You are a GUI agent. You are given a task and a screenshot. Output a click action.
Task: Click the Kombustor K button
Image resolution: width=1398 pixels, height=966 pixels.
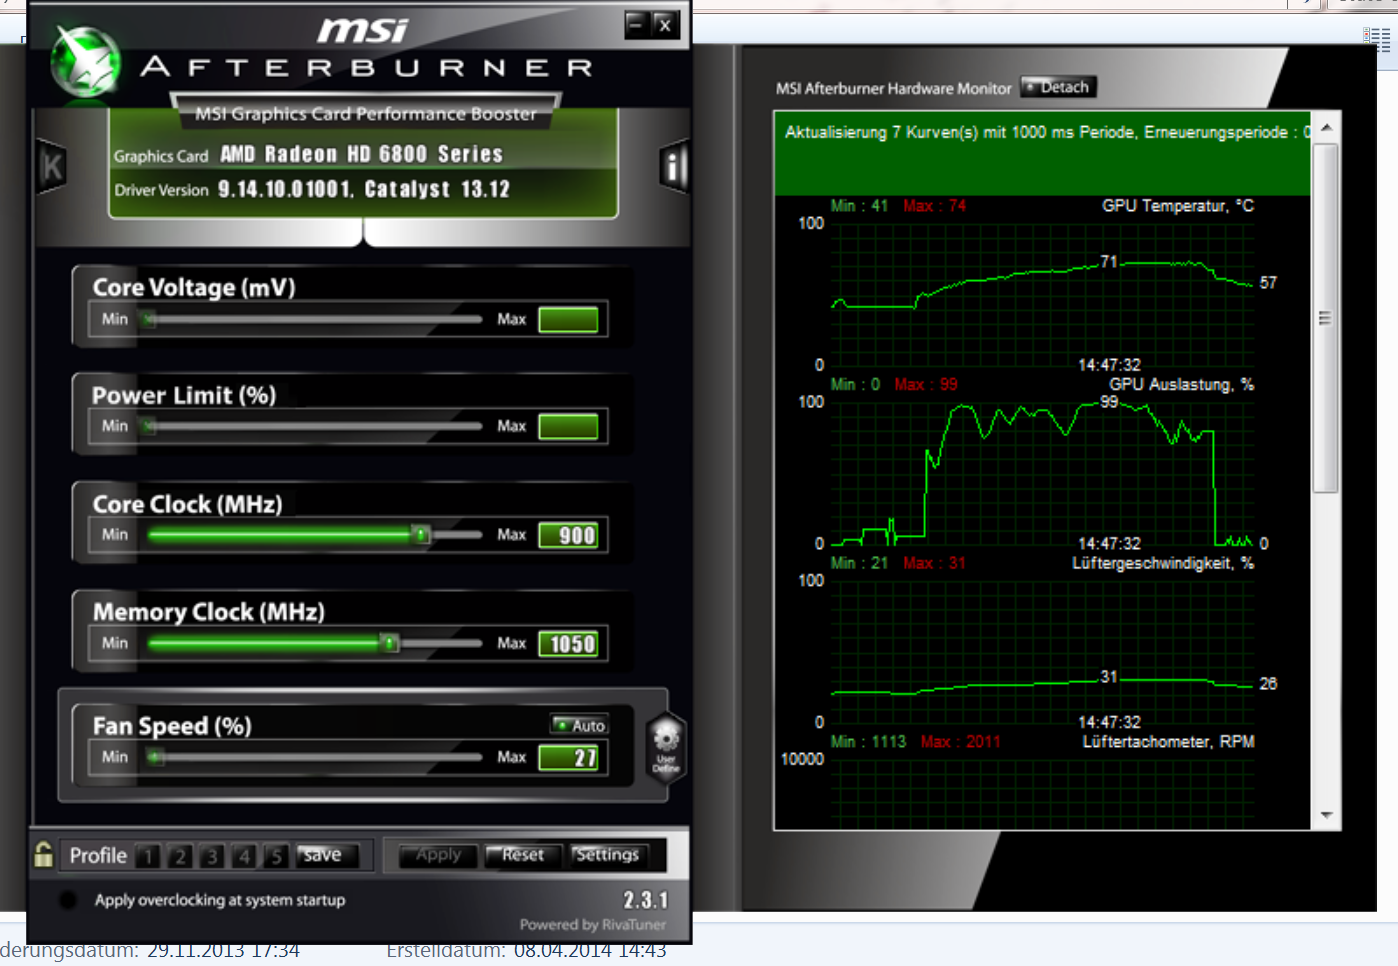coord(52,167)
